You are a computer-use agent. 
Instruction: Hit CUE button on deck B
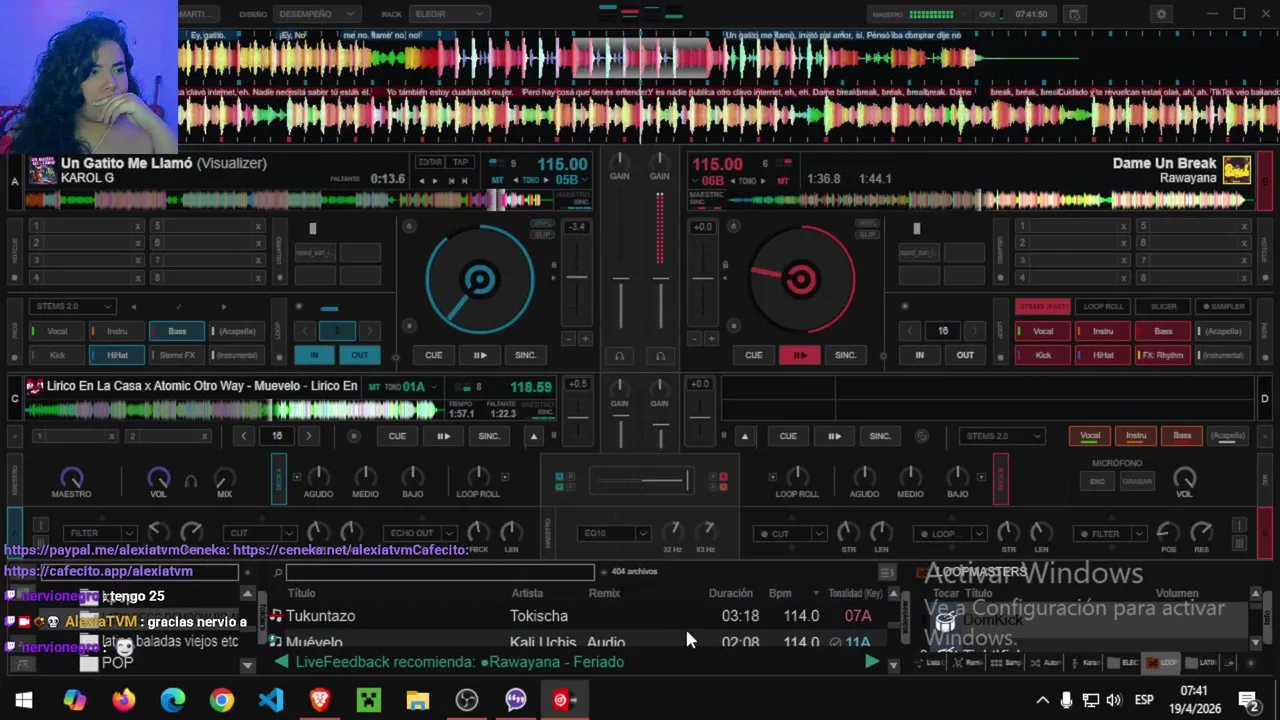(x=753, y=355)
